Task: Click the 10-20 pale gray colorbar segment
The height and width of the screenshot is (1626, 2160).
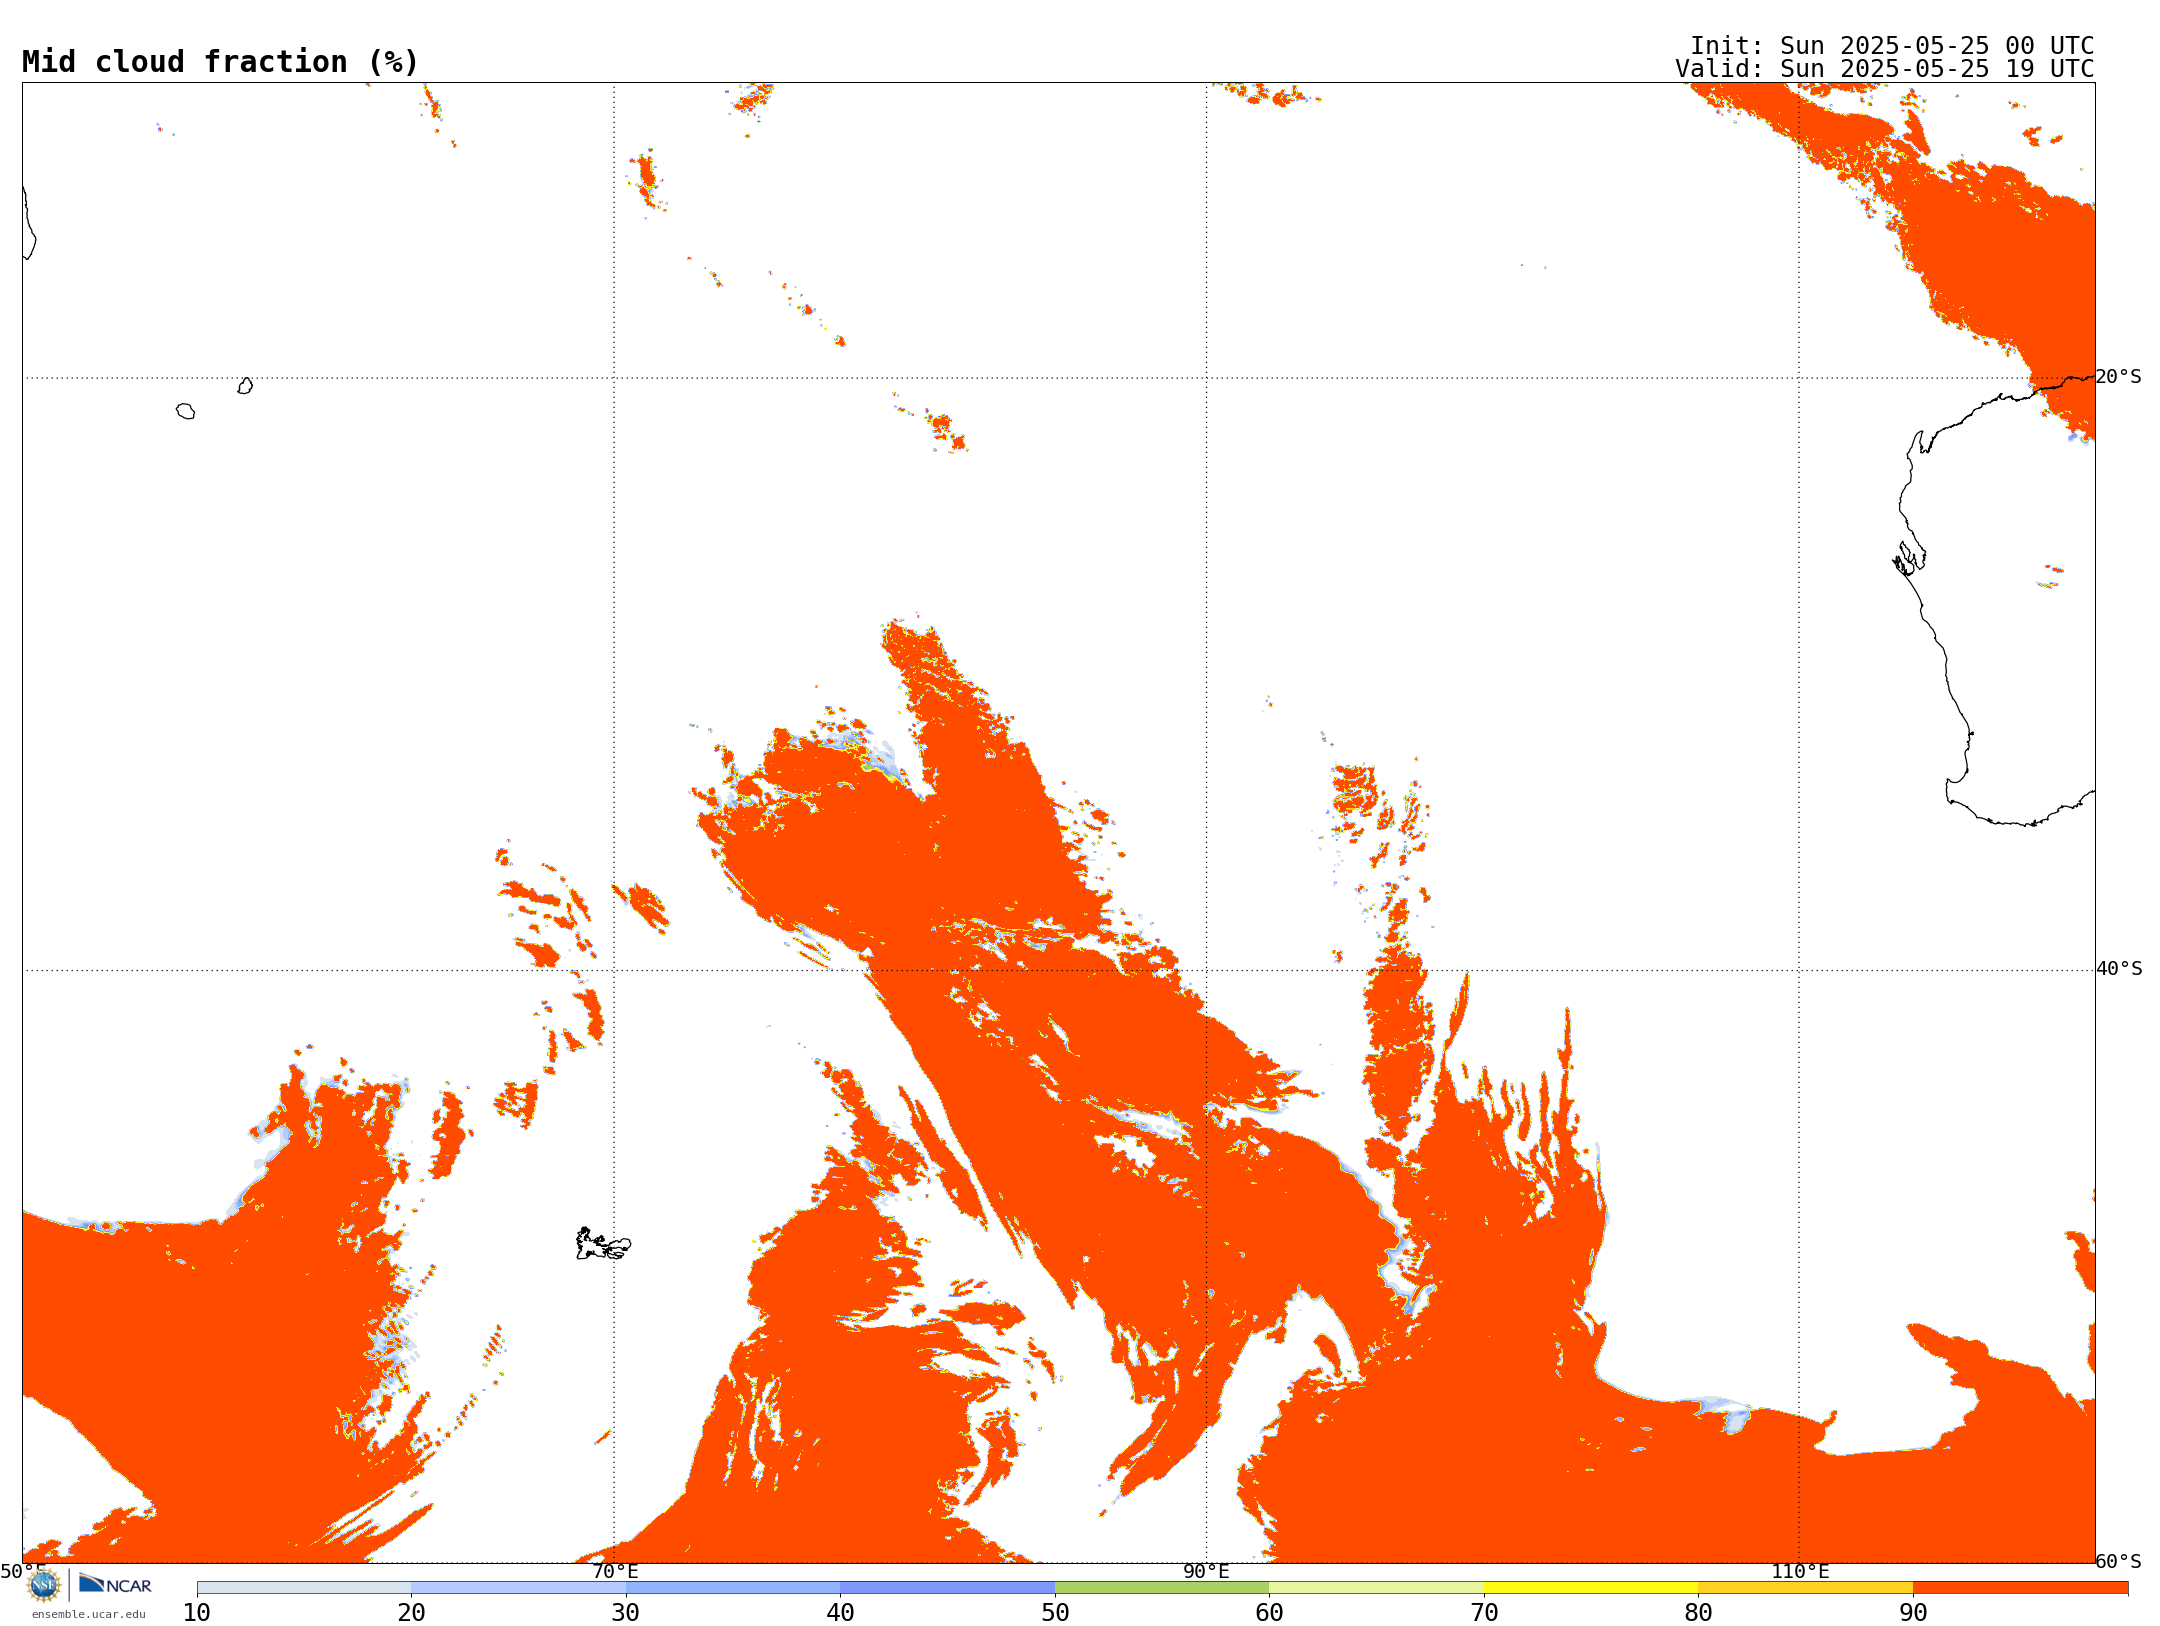Action: (304, 1588)
